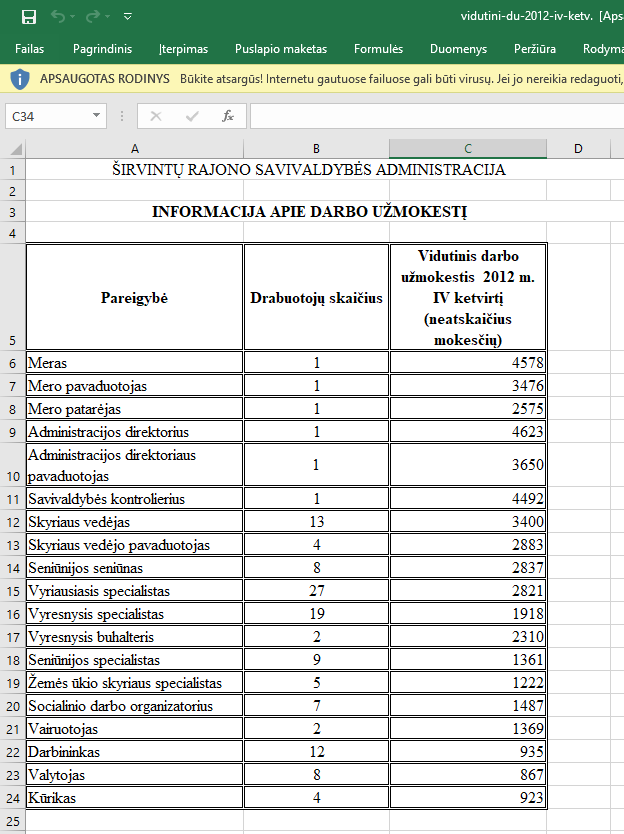Image resolution: width=624 pixels, height=834 pixels.
Task: Select row 12 header
Action: pos(11,522)
